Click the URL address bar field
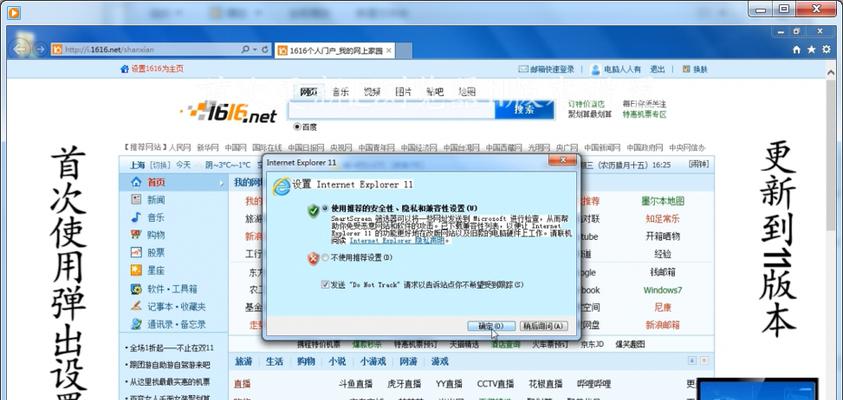 click(145, 49)
